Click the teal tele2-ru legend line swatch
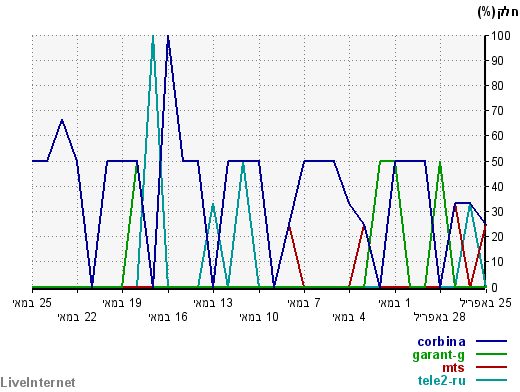The image size is (520, 392). 491,380
